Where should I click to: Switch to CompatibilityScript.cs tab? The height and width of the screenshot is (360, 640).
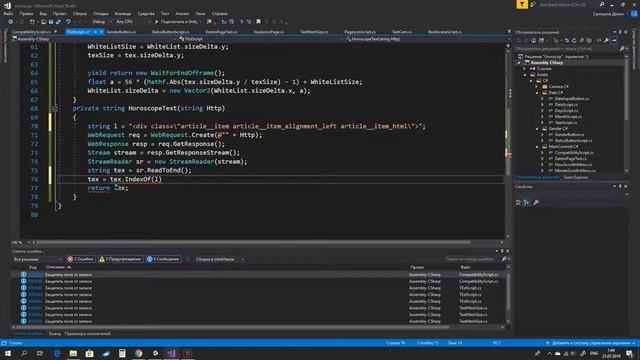point(31,31)
